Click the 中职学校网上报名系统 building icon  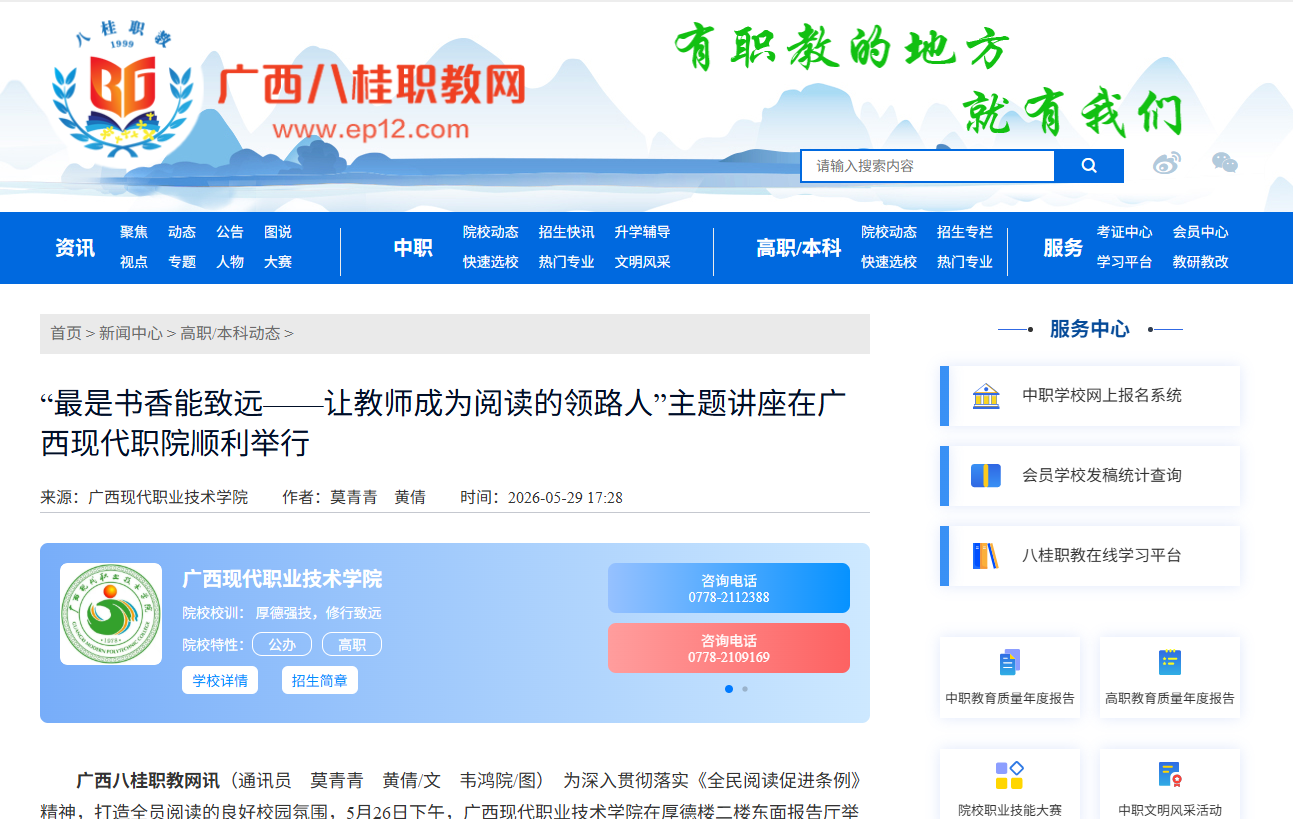click(x=986, y=396)
